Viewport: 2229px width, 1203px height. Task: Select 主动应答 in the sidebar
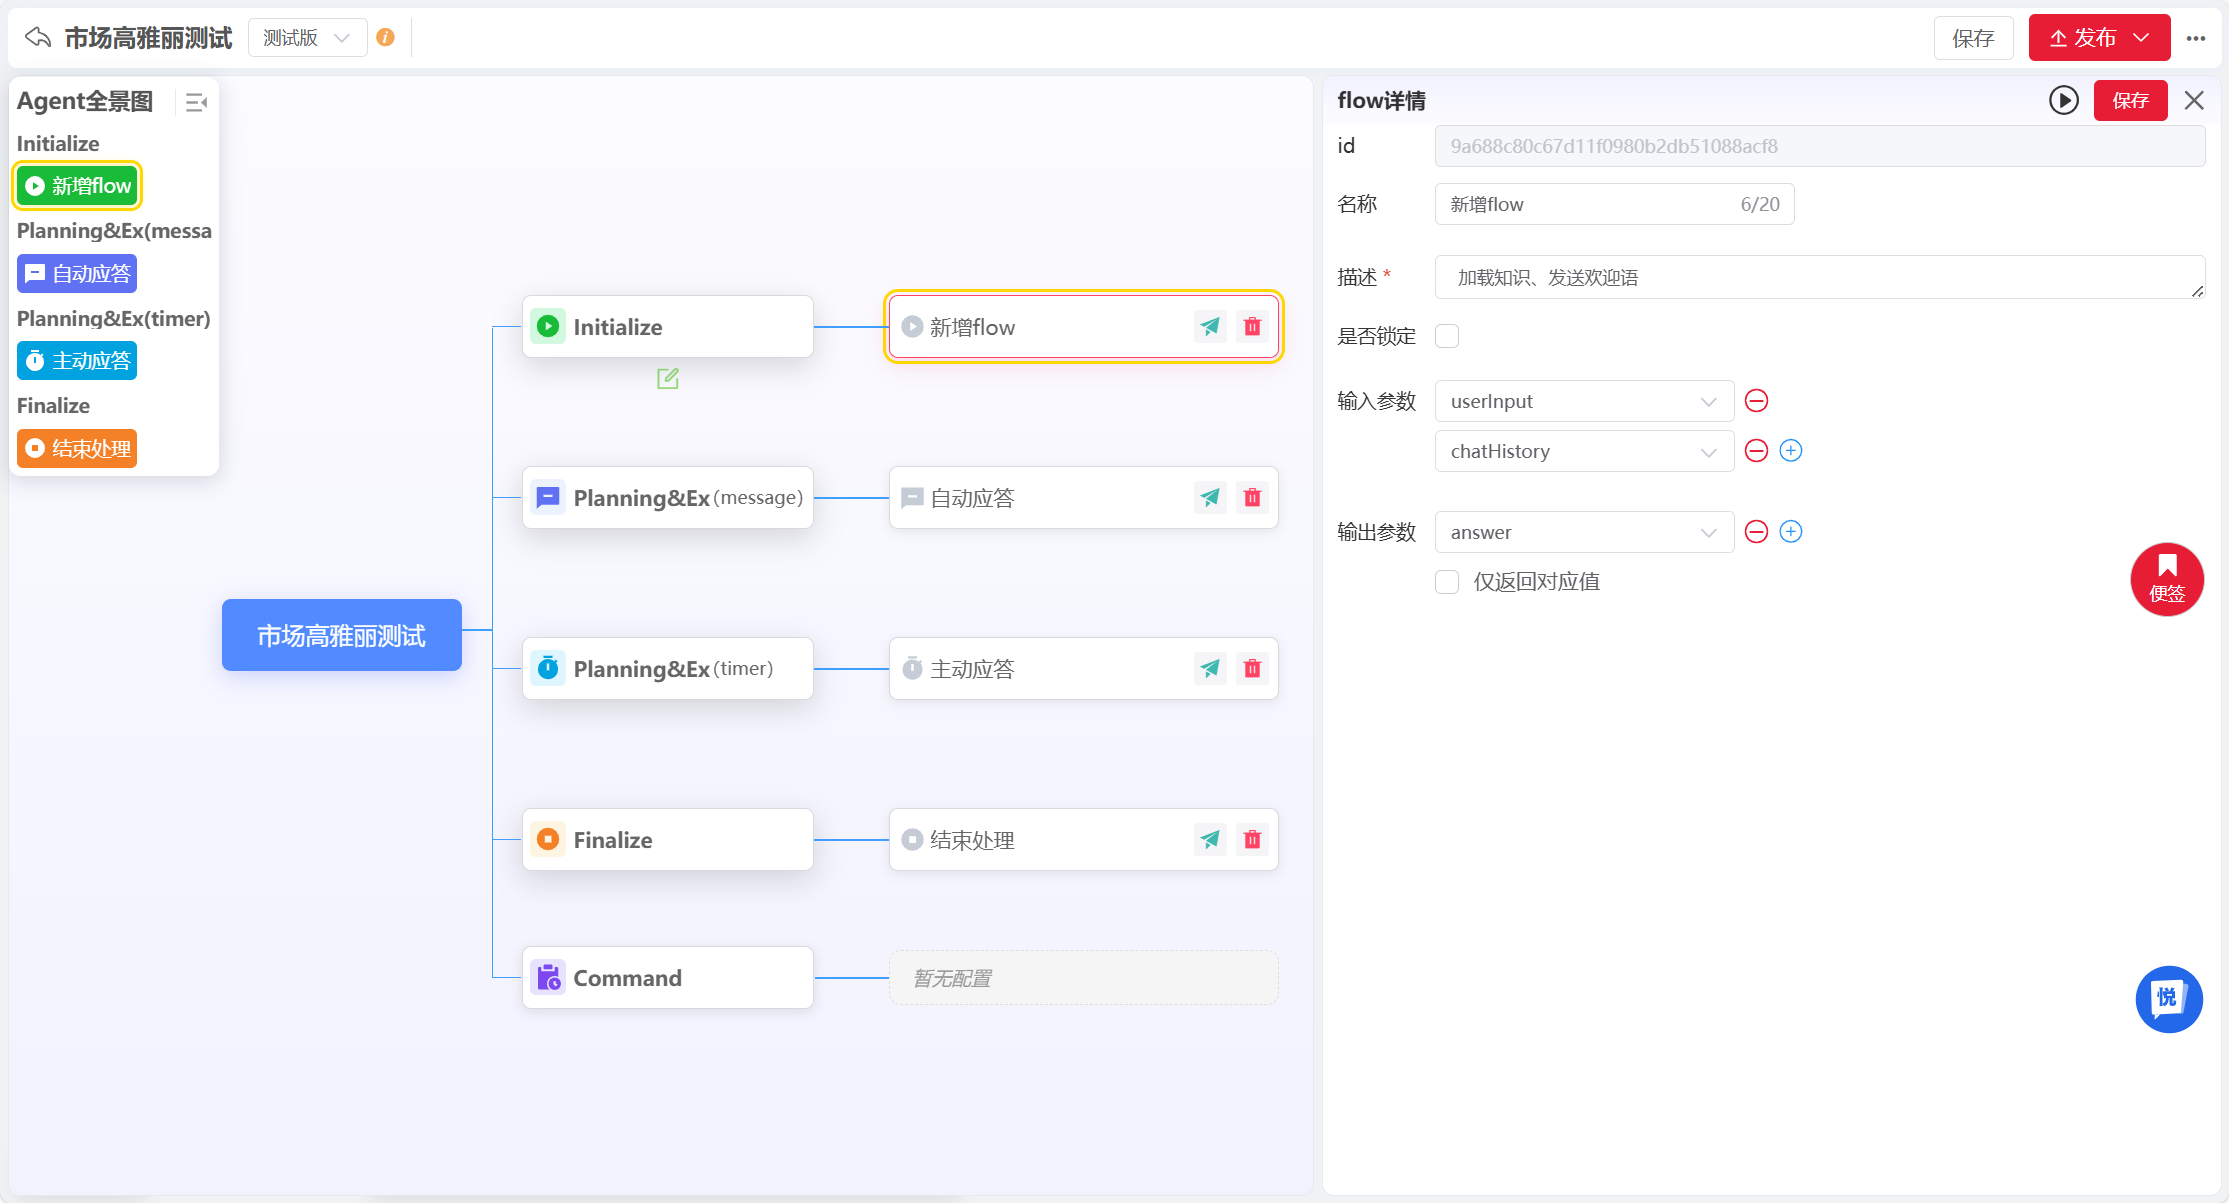(x=77, y=361)
